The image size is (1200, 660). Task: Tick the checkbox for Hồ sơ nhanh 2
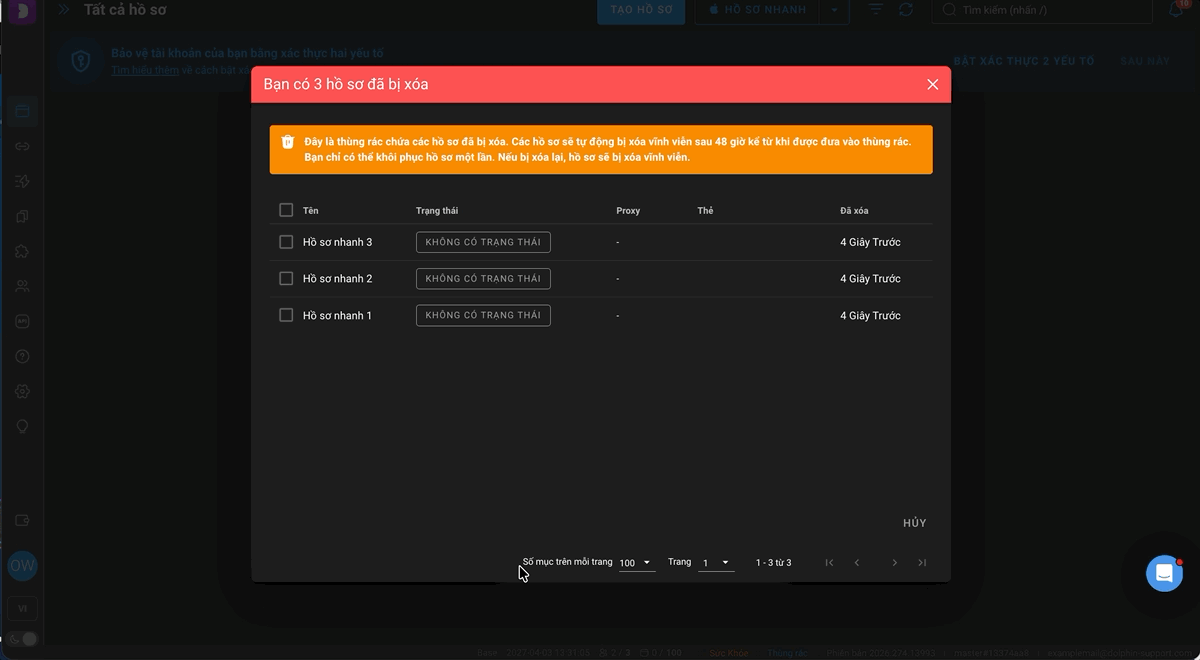pos(286,278)
